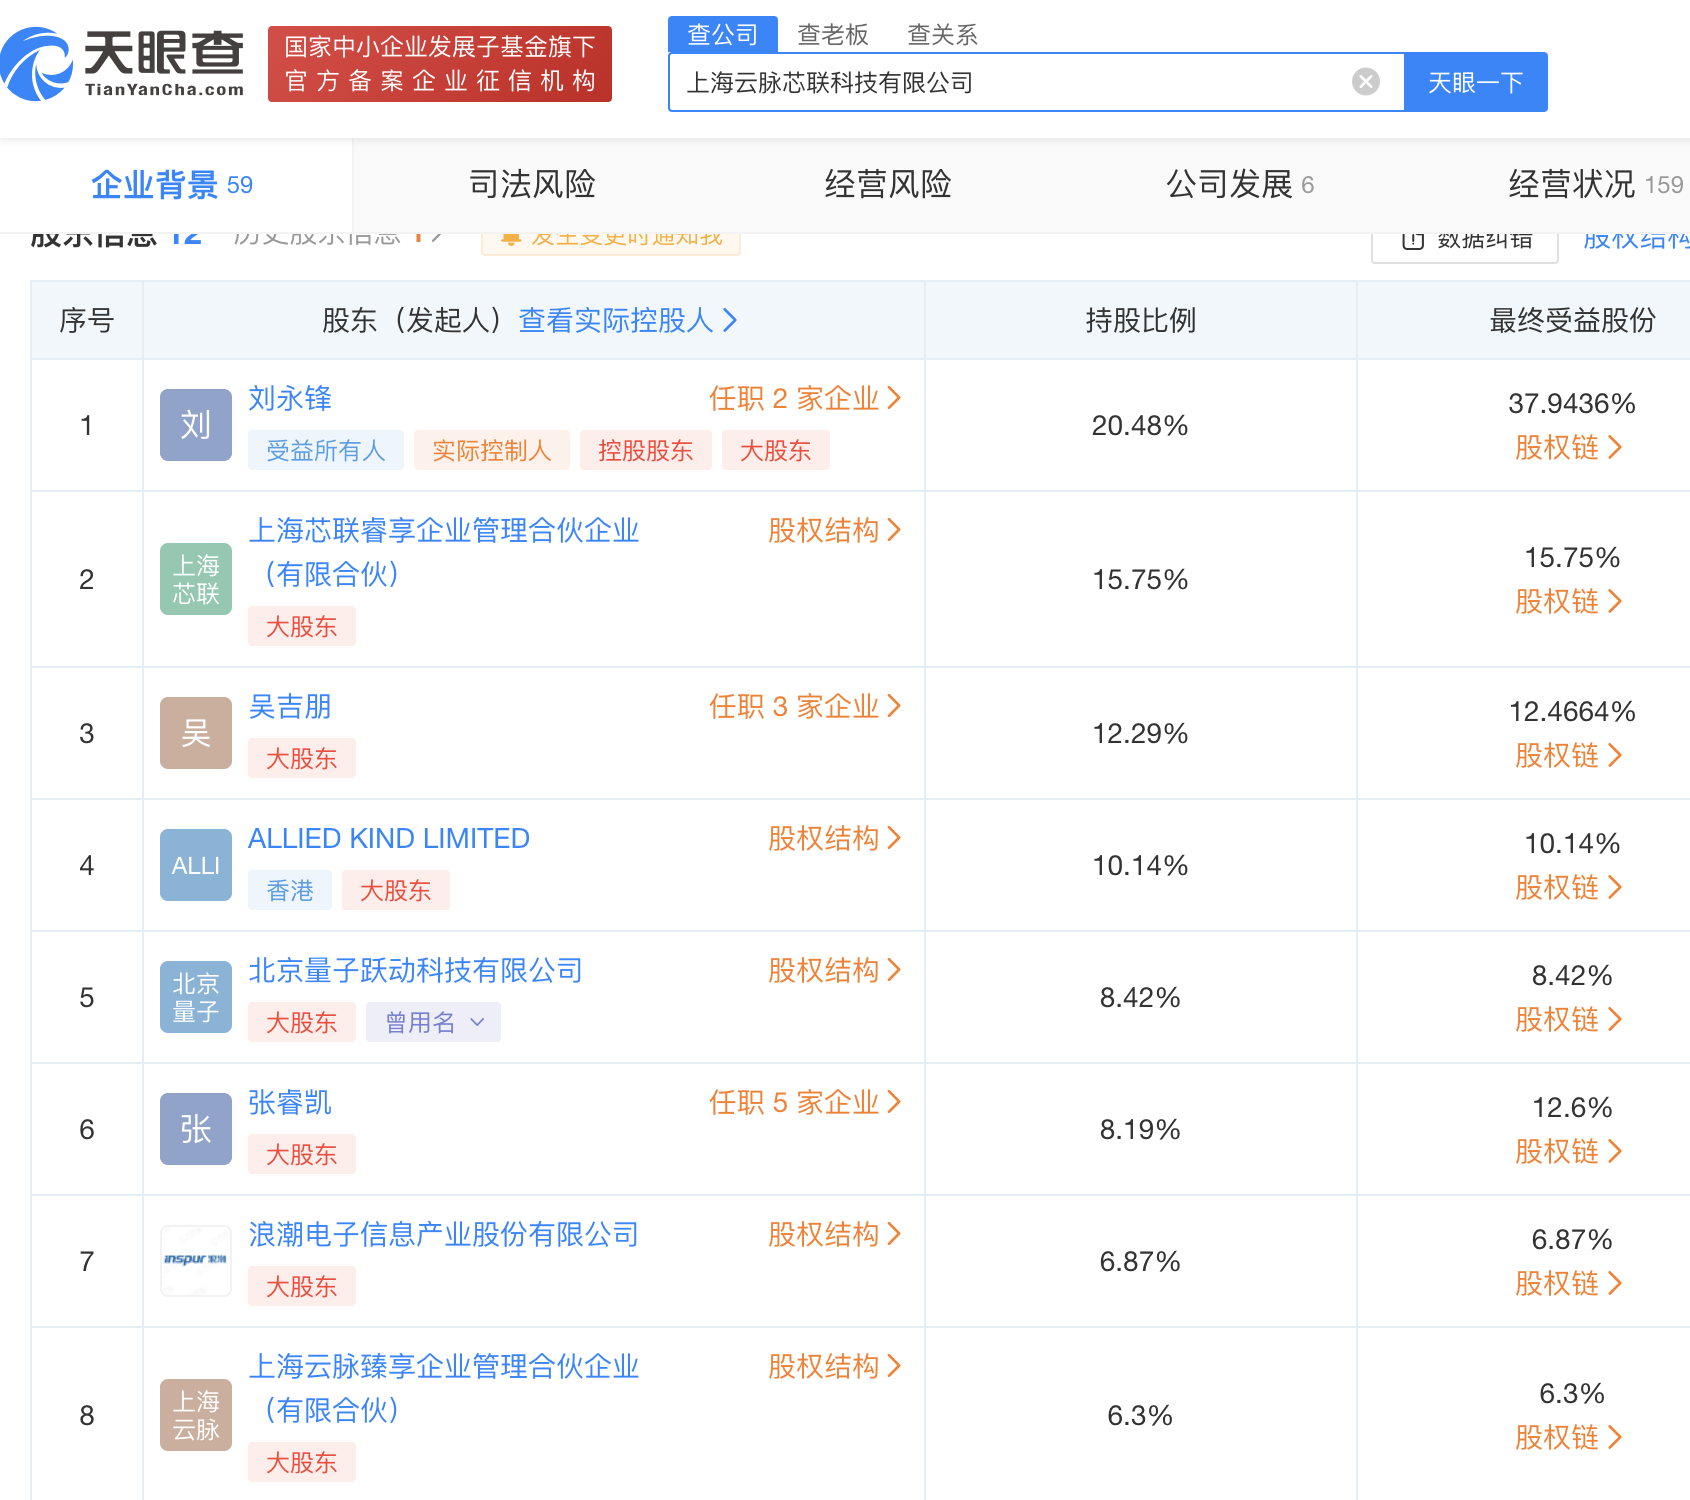The image size is (1690, 1500).
Task: Open 浪潮电子信息产业股份有限公司 company page
Action: pos(444,1234)
